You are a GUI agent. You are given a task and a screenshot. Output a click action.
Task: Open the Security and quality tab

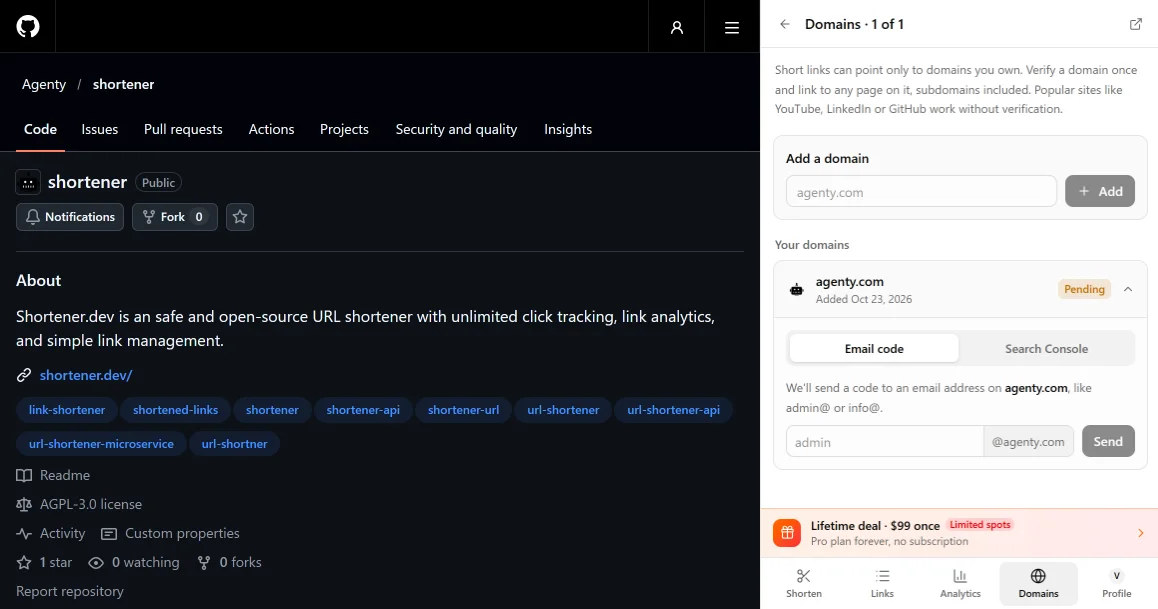[456, 129]
